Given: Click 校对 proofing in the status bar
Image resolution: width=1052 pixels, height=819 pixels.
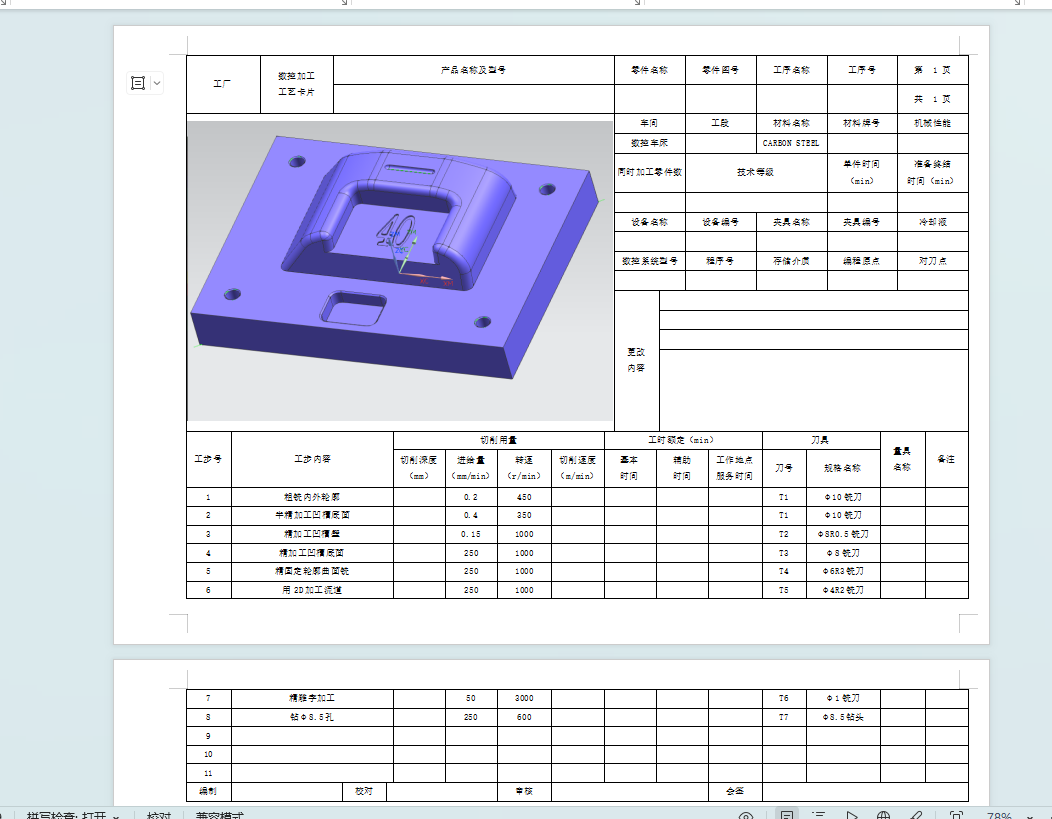Looking at the screenshot, I should [159, 815].
